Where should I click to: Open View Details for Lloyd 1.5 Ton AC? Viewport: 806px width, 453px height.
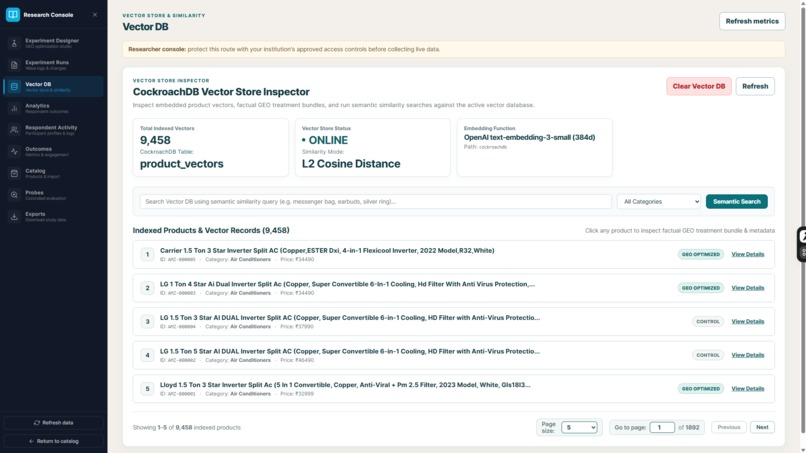coord(747,389)
